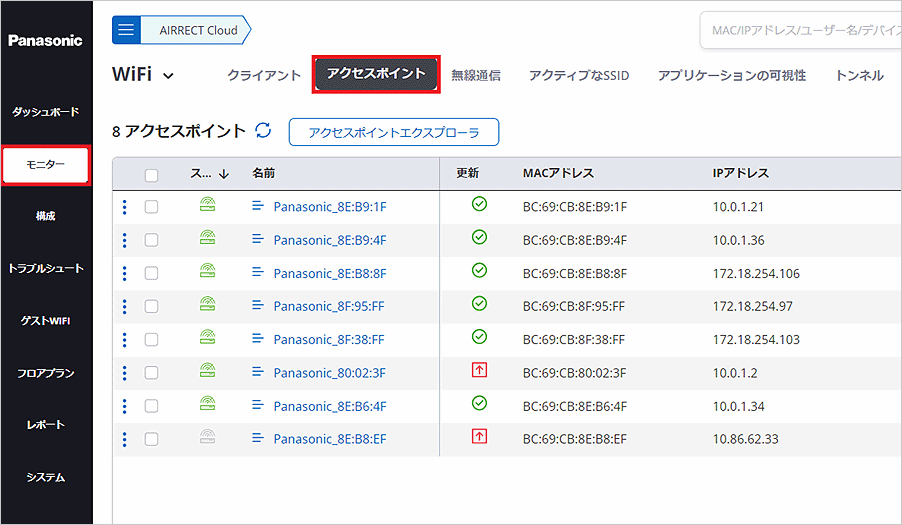Expand the WiFi dropdown chevron
Image resolution: width=902 pixels, height=525 pixels.
point(168,76)
